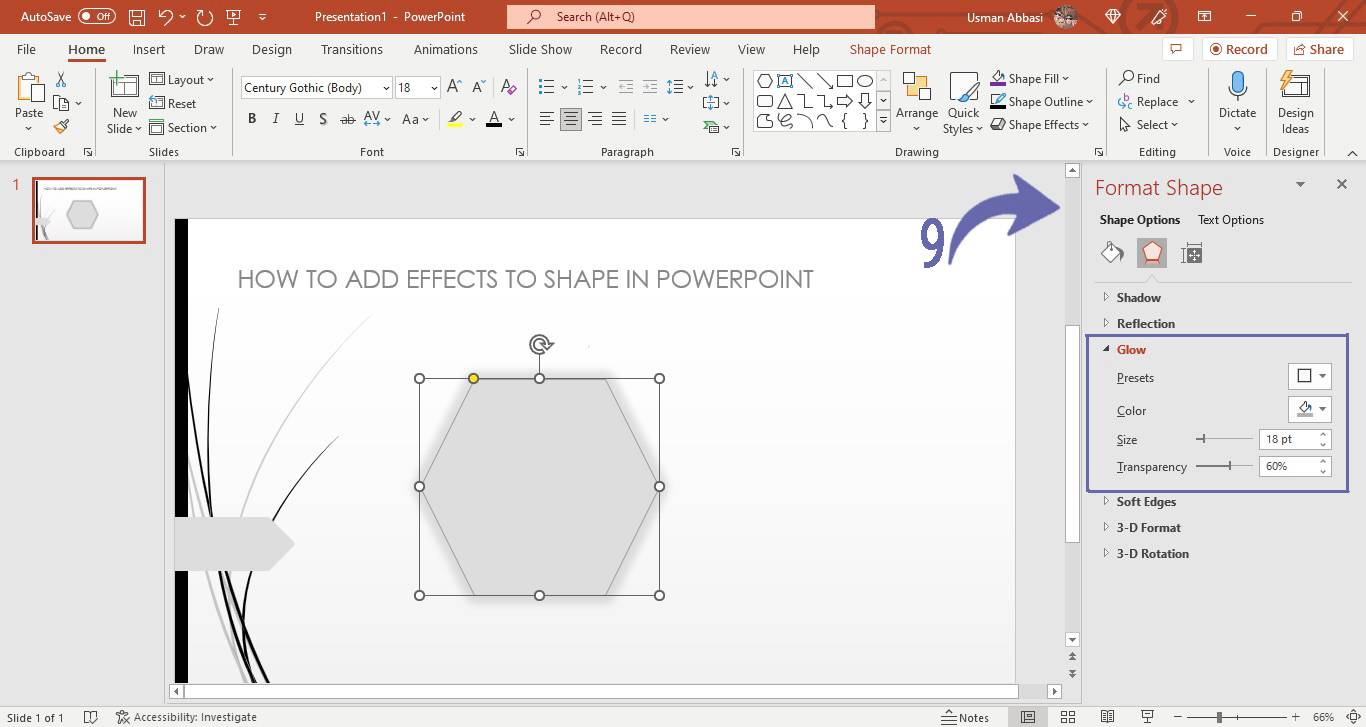The width and height of the screenshot is (1366, 727).
Task: Open the font size dropdown
Action: [434, 88]
